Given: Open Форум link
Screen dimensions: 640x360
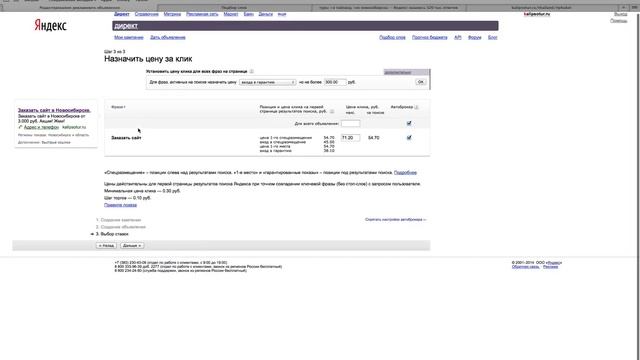Looking at the screenshot, I should click(x=474, y=38).
